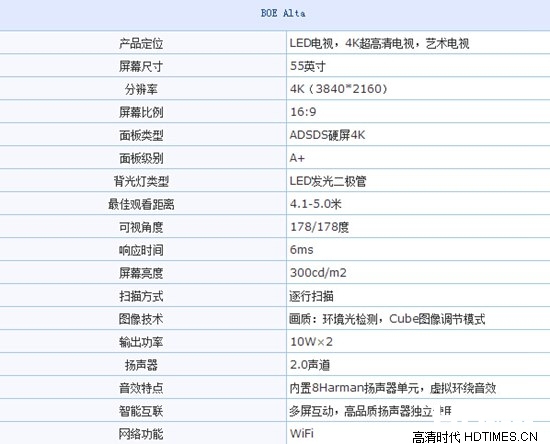Click the ADSDS硬屏4K value
The width and height of the screenshot is (550, 444).
pyautogui.click(x=327, y=135)
